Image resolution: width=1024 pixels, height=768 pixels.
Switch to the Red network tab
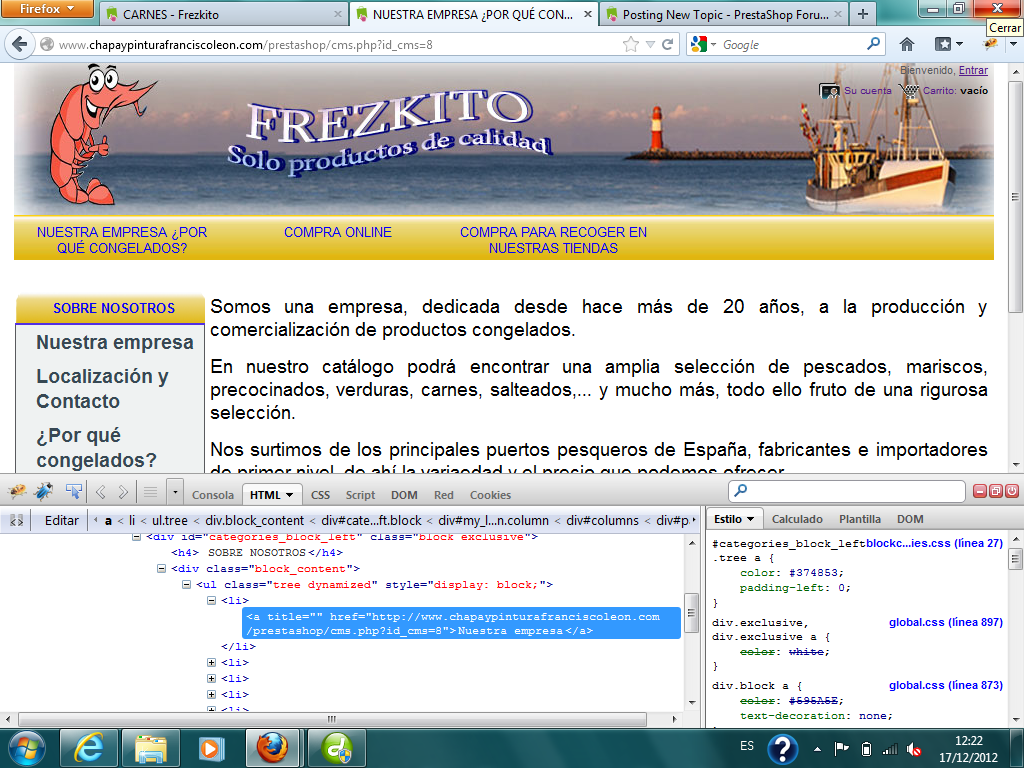(443, 495)
